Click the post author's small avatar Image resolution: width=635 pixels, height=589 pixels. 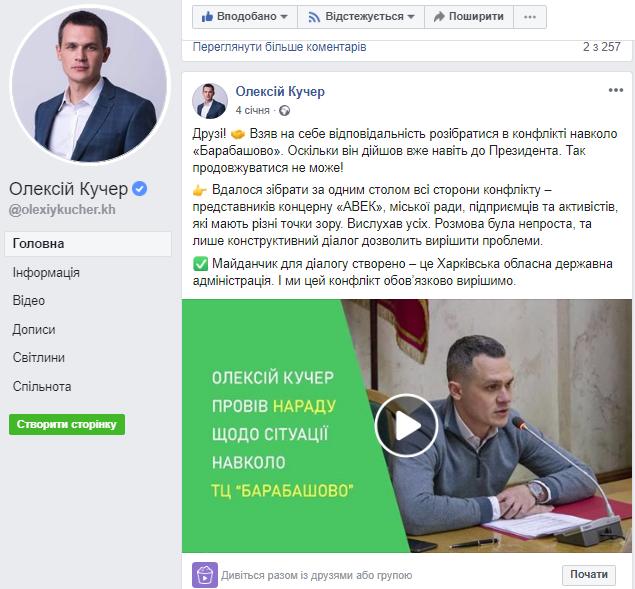[210, 101]
